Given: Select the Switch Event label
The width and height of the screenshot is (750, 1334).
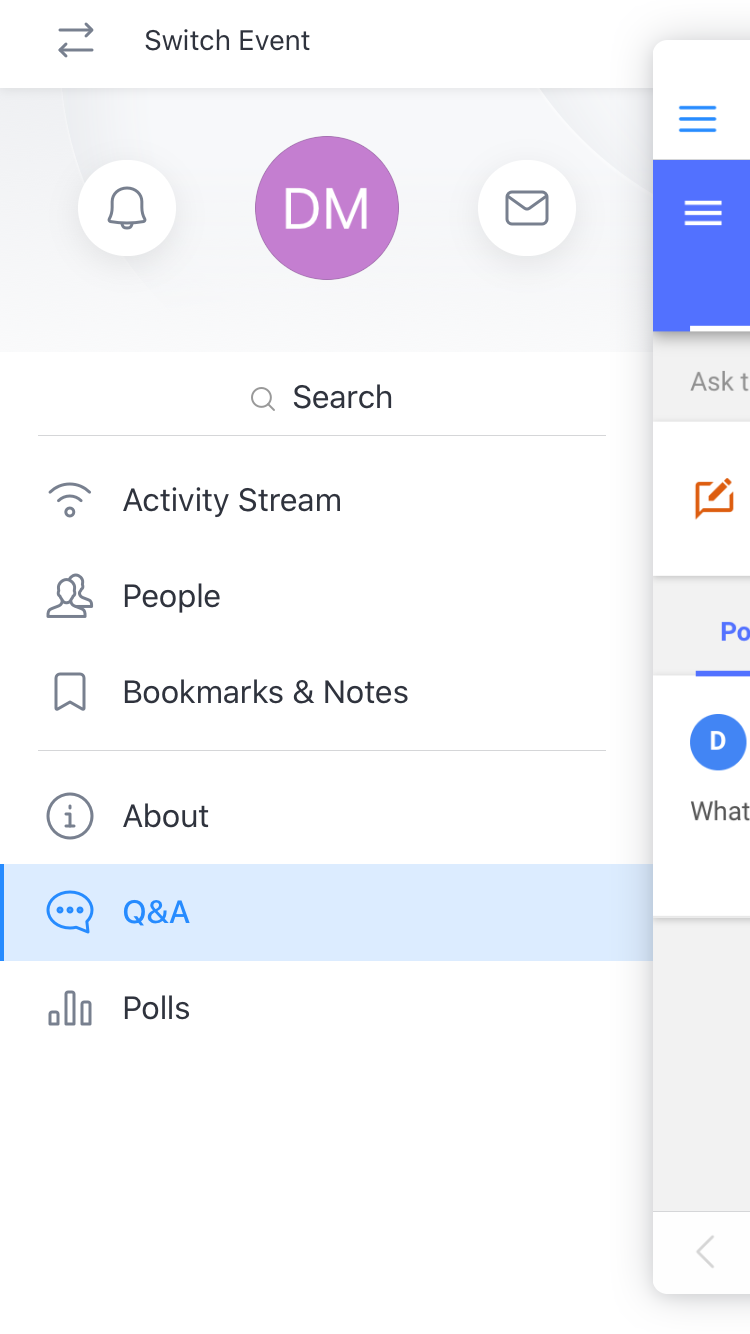Looking at the screenshot, I should click(227, 40).
